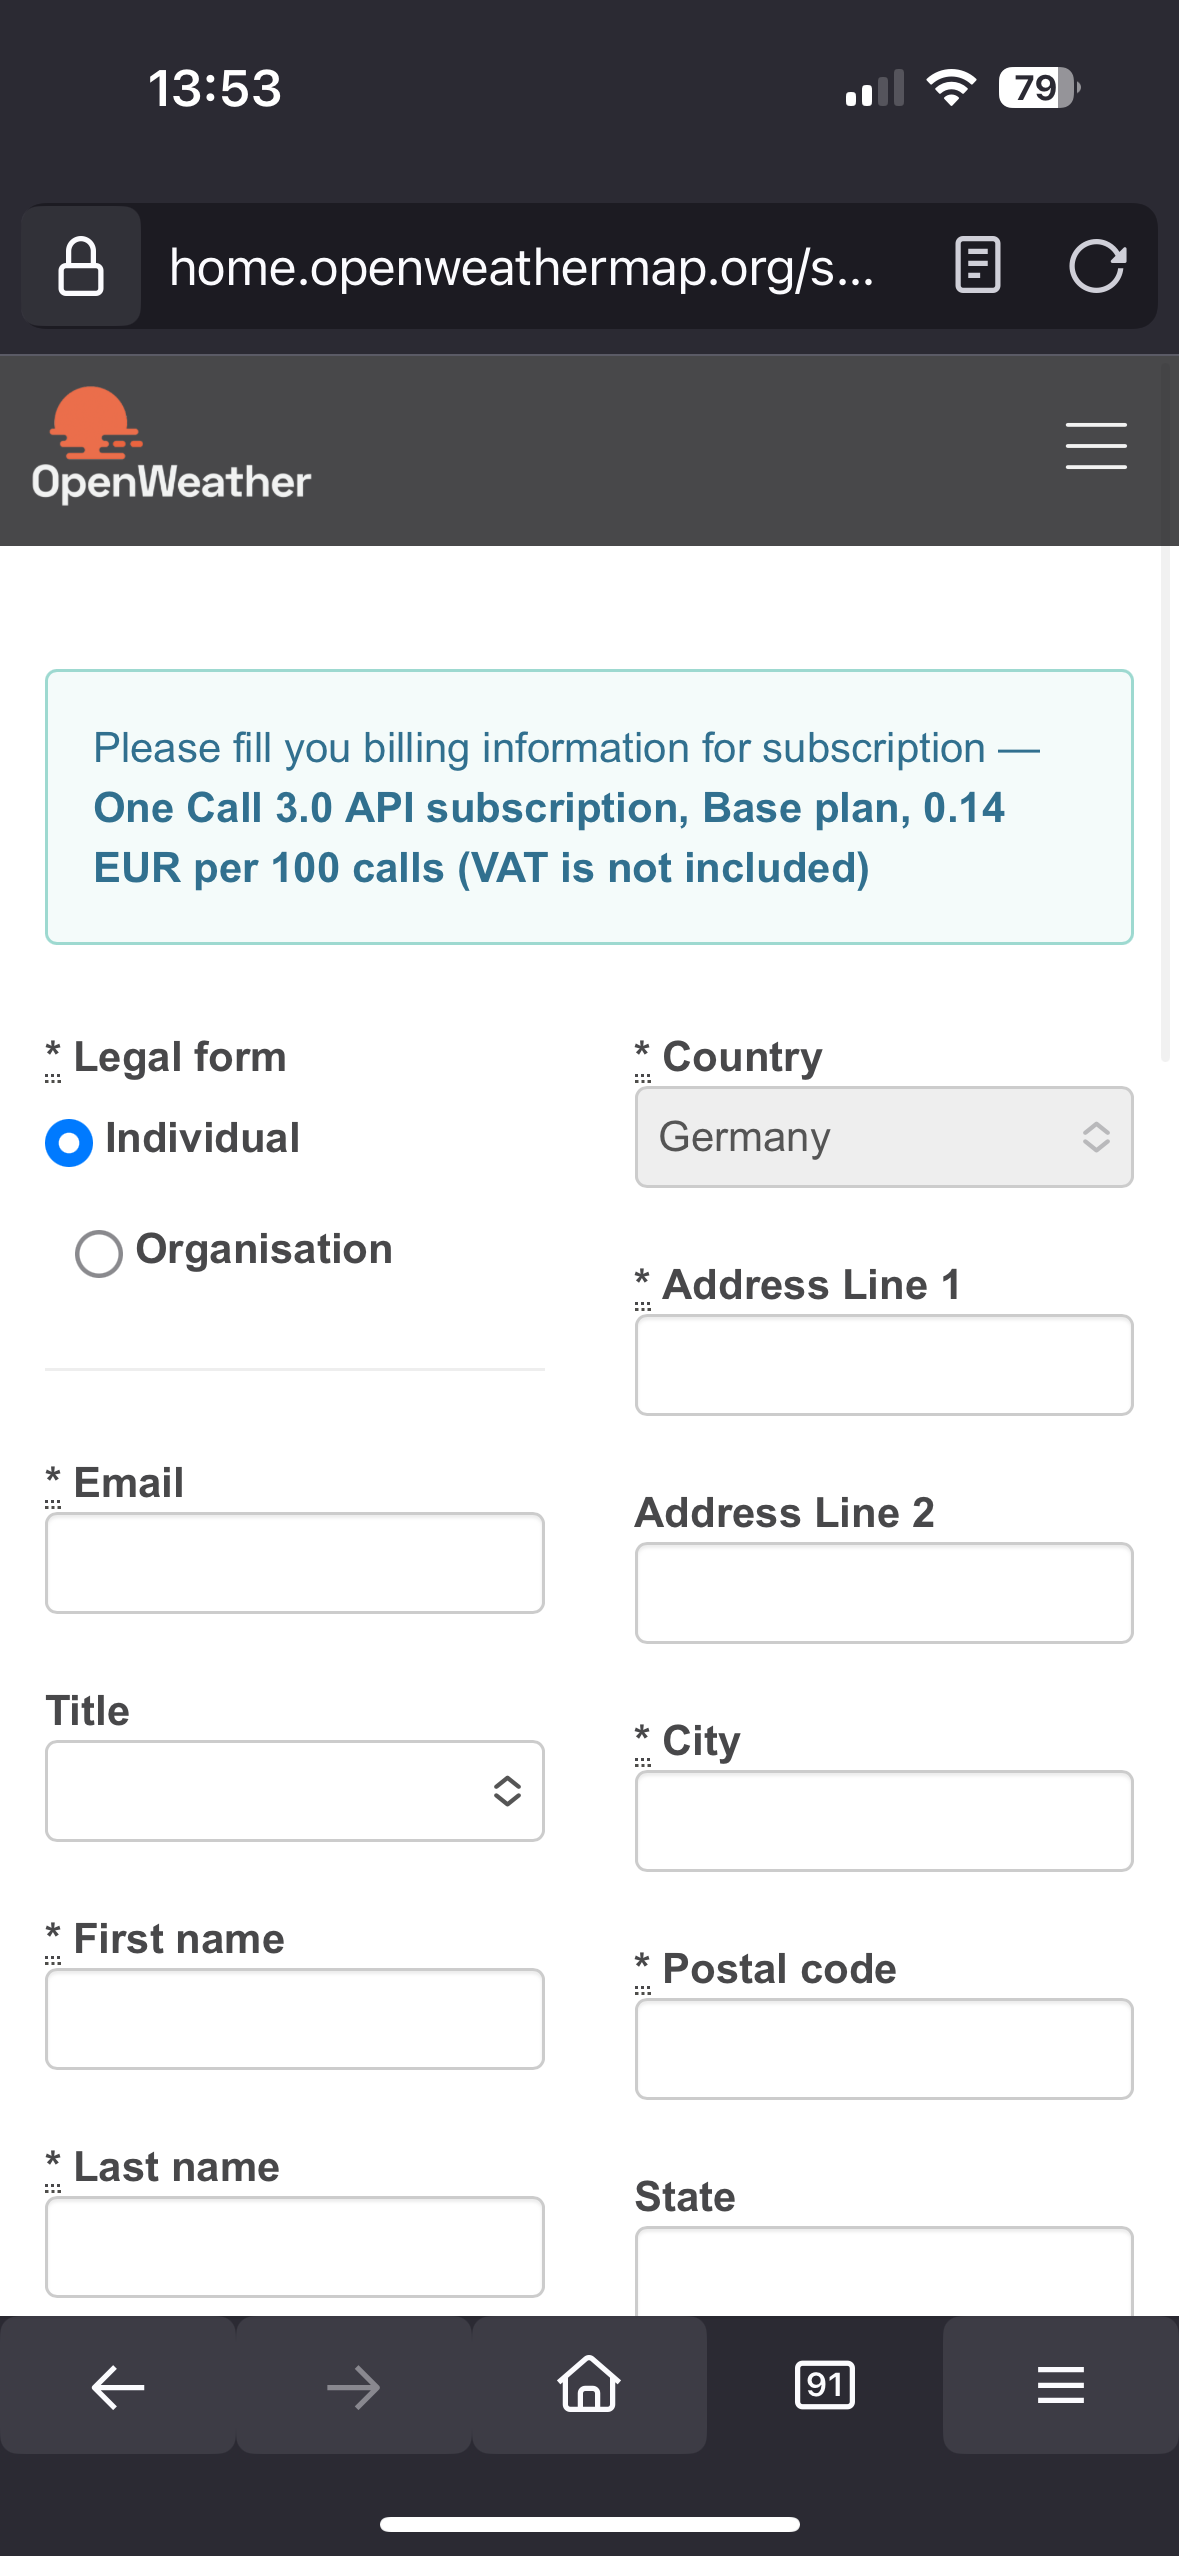Select the Organisation legal form option

(x=99, y=1253)
